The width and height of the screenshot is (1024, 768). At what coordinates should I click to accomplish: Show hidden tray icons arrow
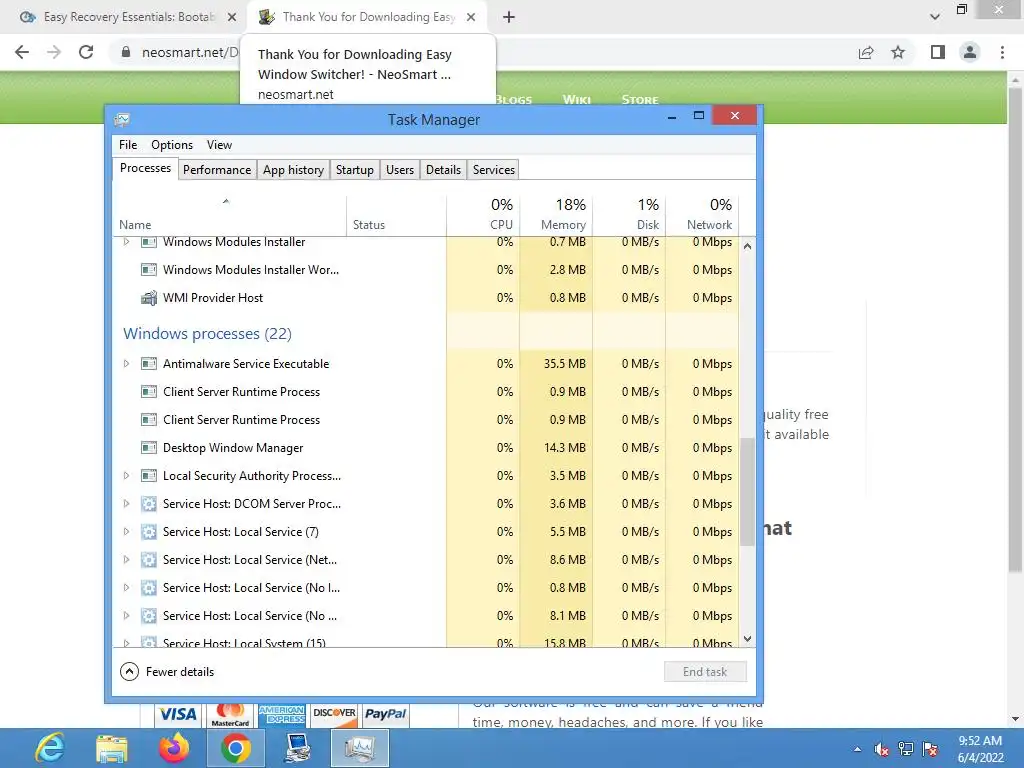857,749
